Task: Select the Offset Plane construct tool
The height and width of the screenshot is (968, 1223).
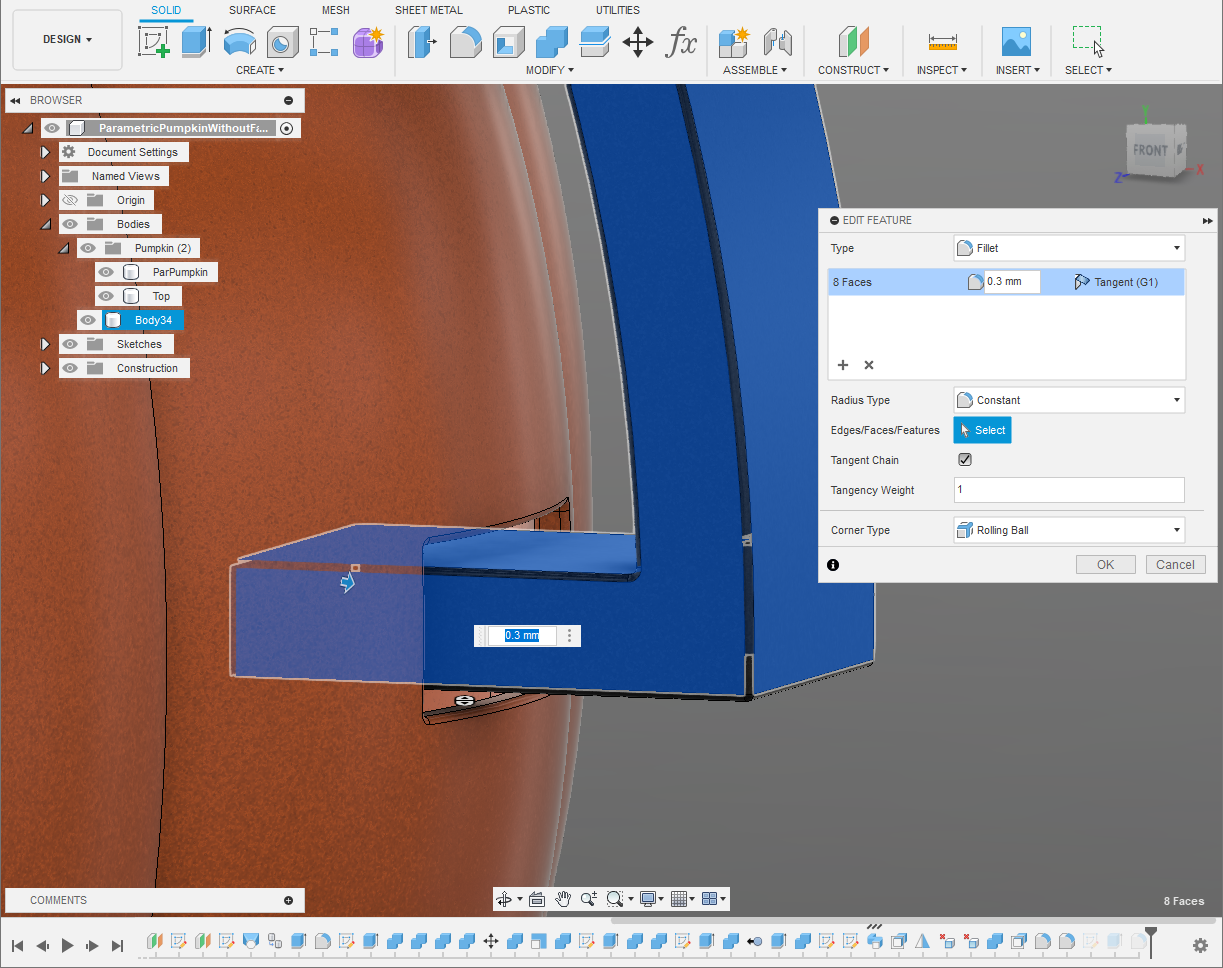Action: click(853, 42)
